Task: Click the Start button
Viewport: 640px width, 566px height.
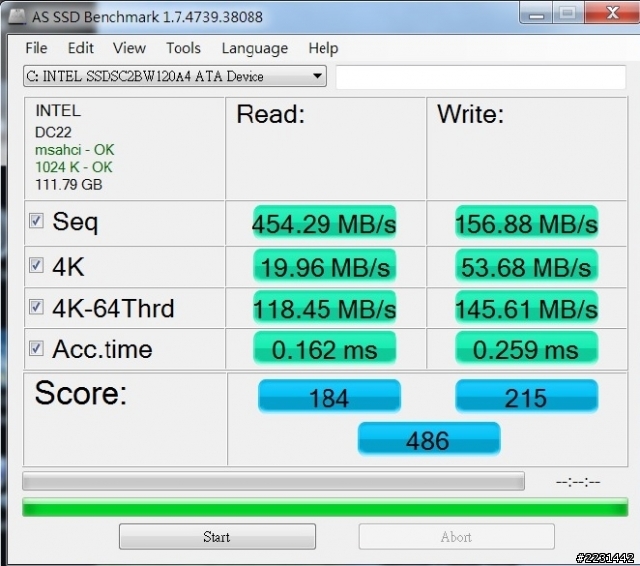Action: (217, 537)
